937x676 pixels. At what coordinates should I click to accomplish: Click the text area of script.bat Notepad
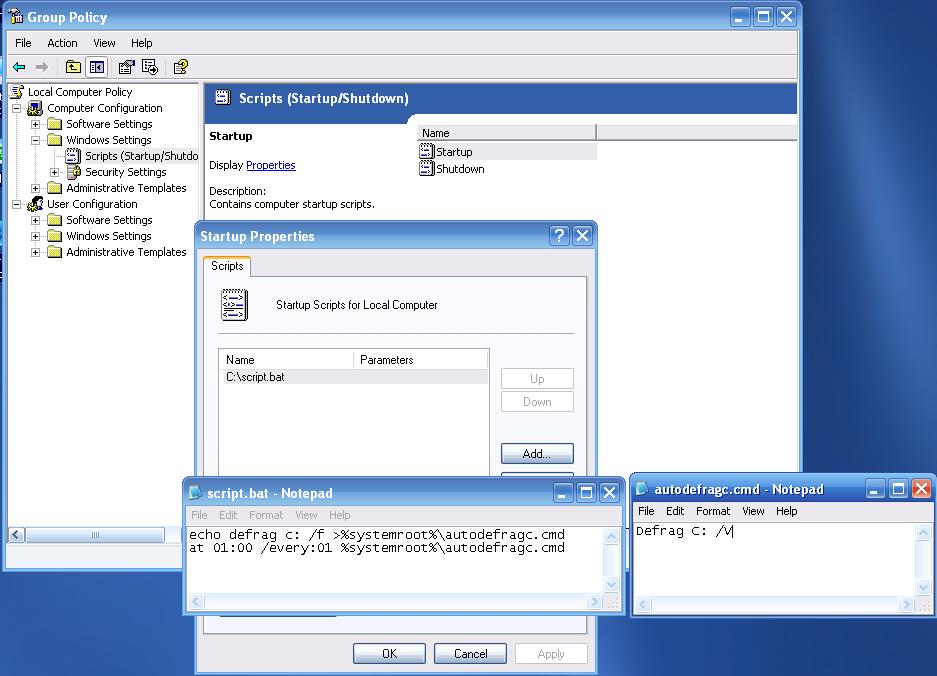(x=396, y=559)
